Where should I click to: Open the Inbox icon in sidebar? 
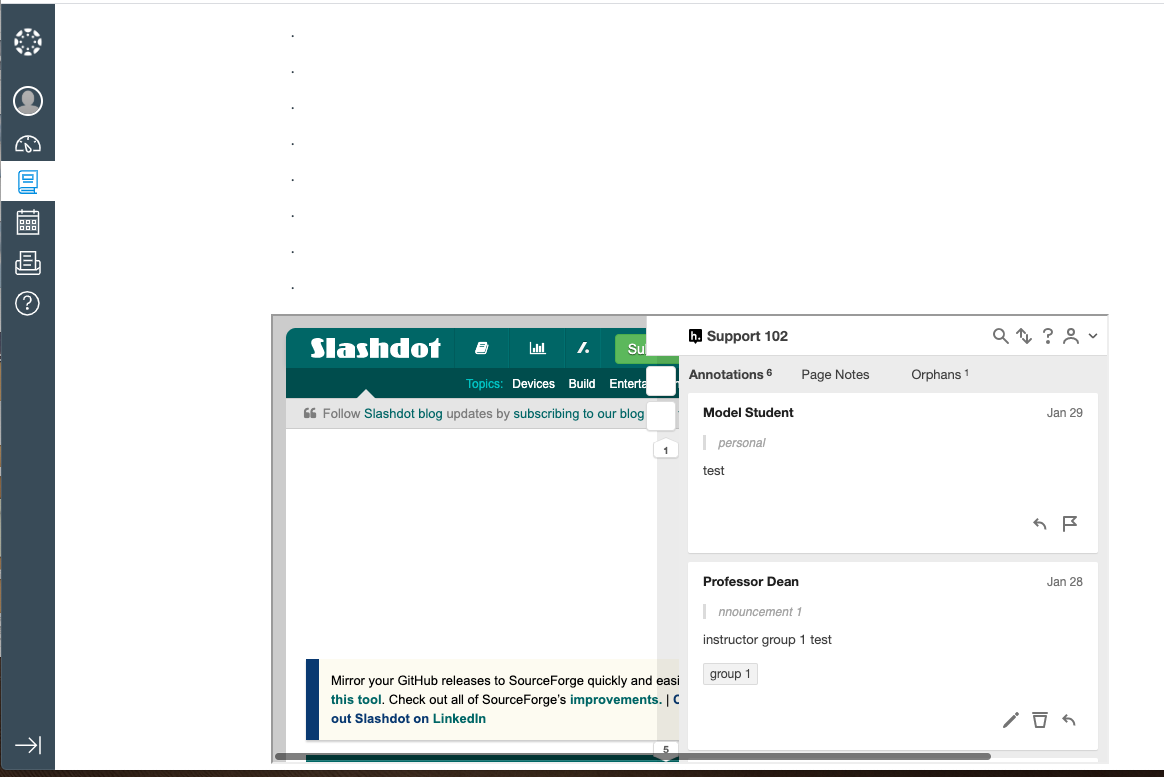click(x=27, y=263)
